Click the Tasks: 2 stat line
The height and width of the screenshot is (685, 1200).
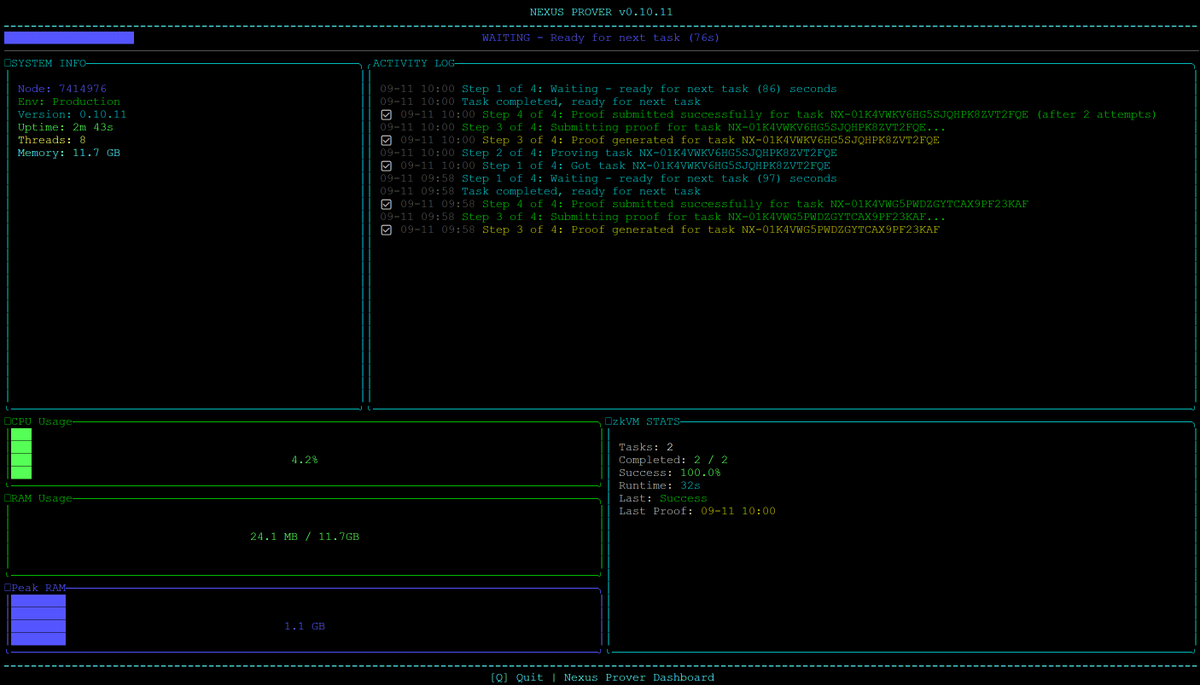click(x=646, y=447)
